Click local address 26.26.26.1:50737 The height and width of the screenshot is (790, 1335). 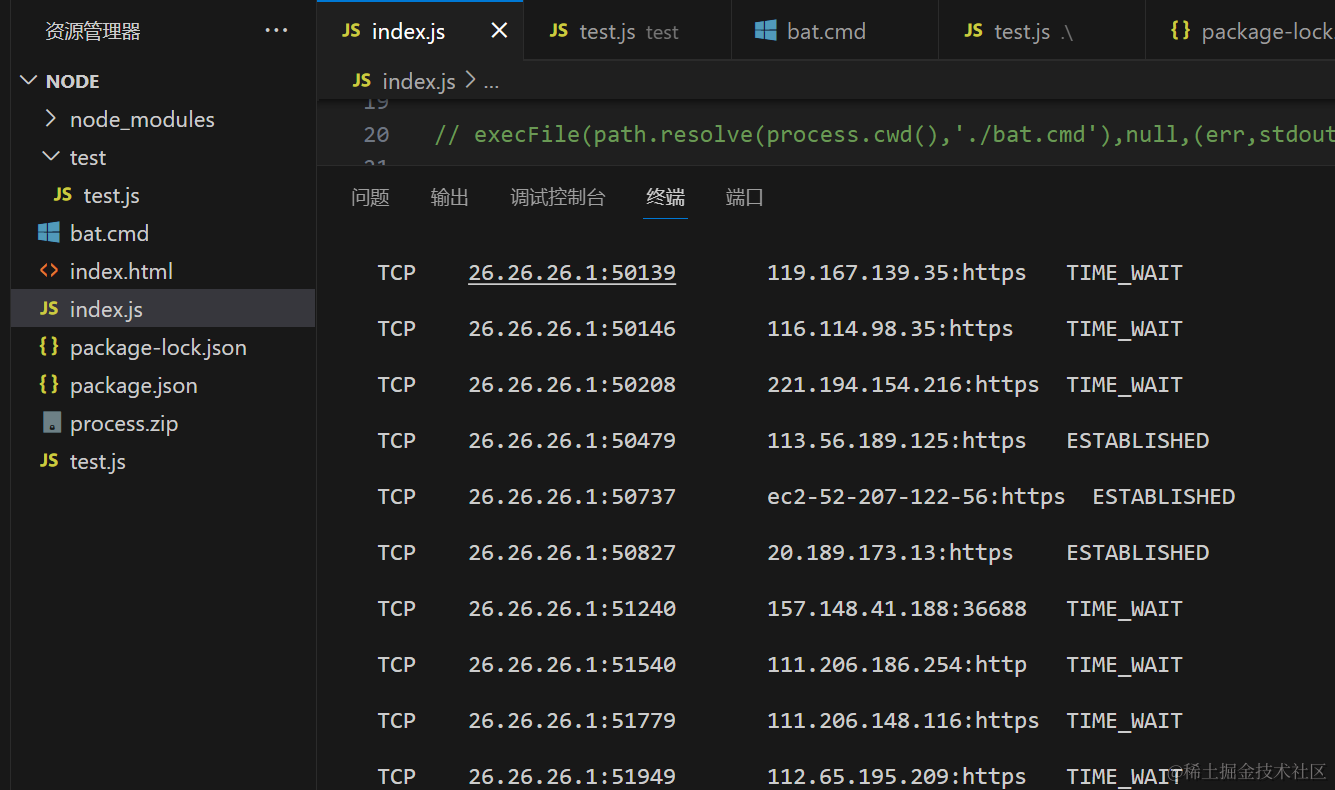click(572, 497)
